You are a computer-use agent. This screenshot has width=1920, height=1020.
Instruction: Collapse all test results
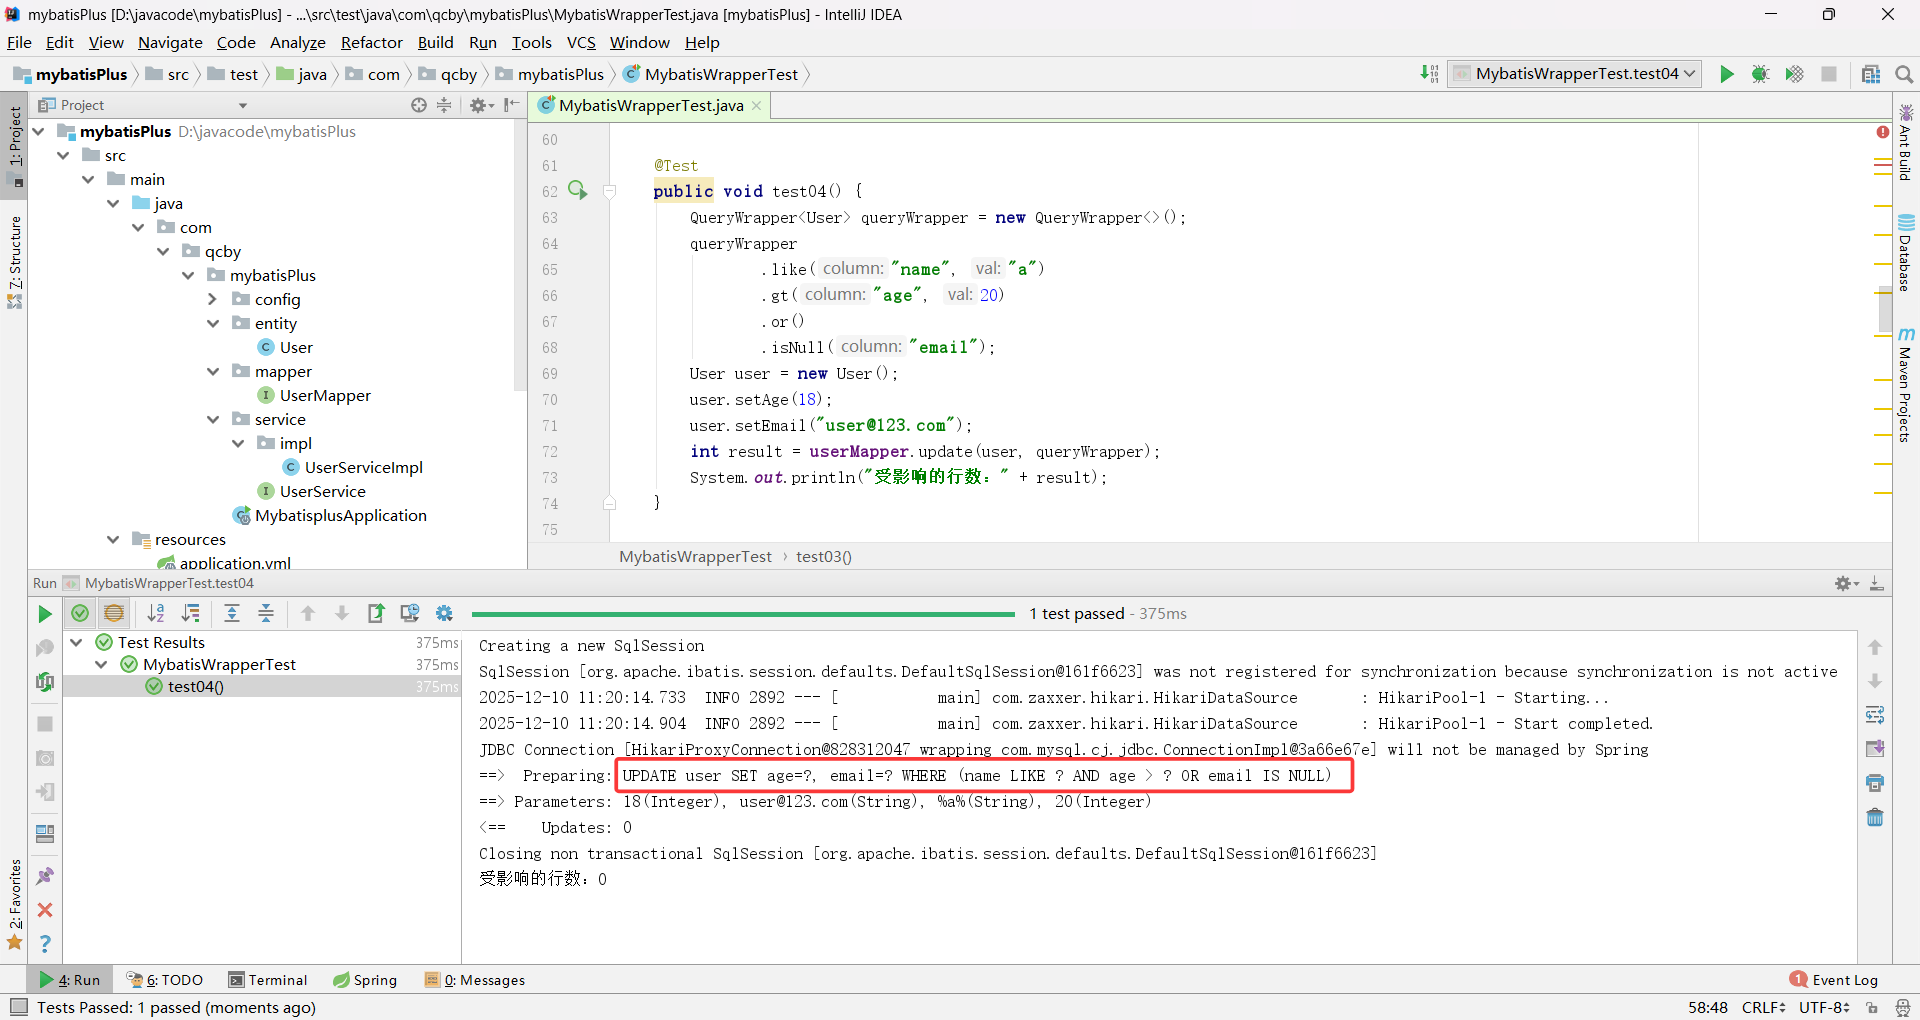[x=266, y=614]
